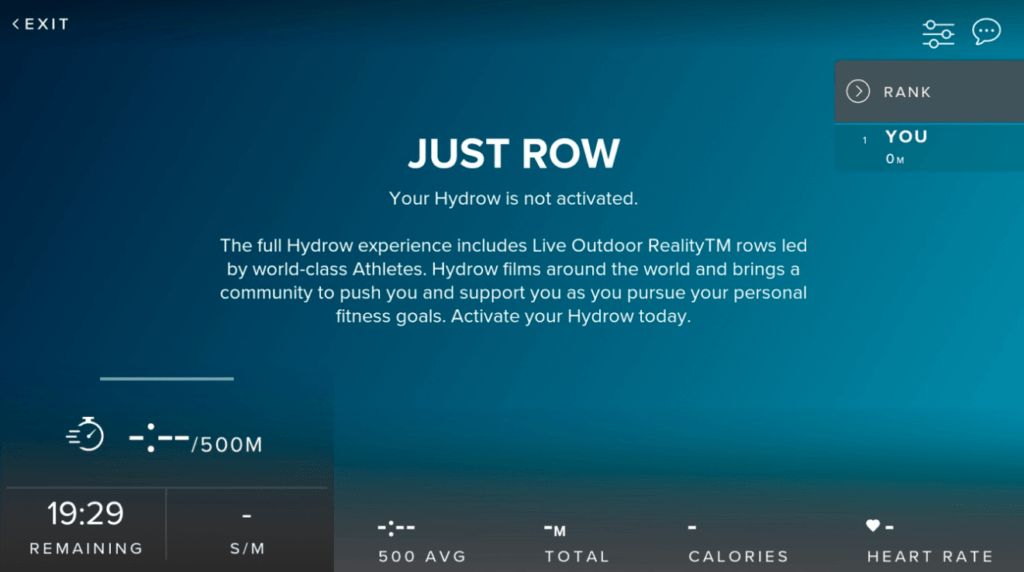Click the pace stopwatch icon
This screenshot has width=1024, height=572.
pyautogui.click(x=86, y=434)
